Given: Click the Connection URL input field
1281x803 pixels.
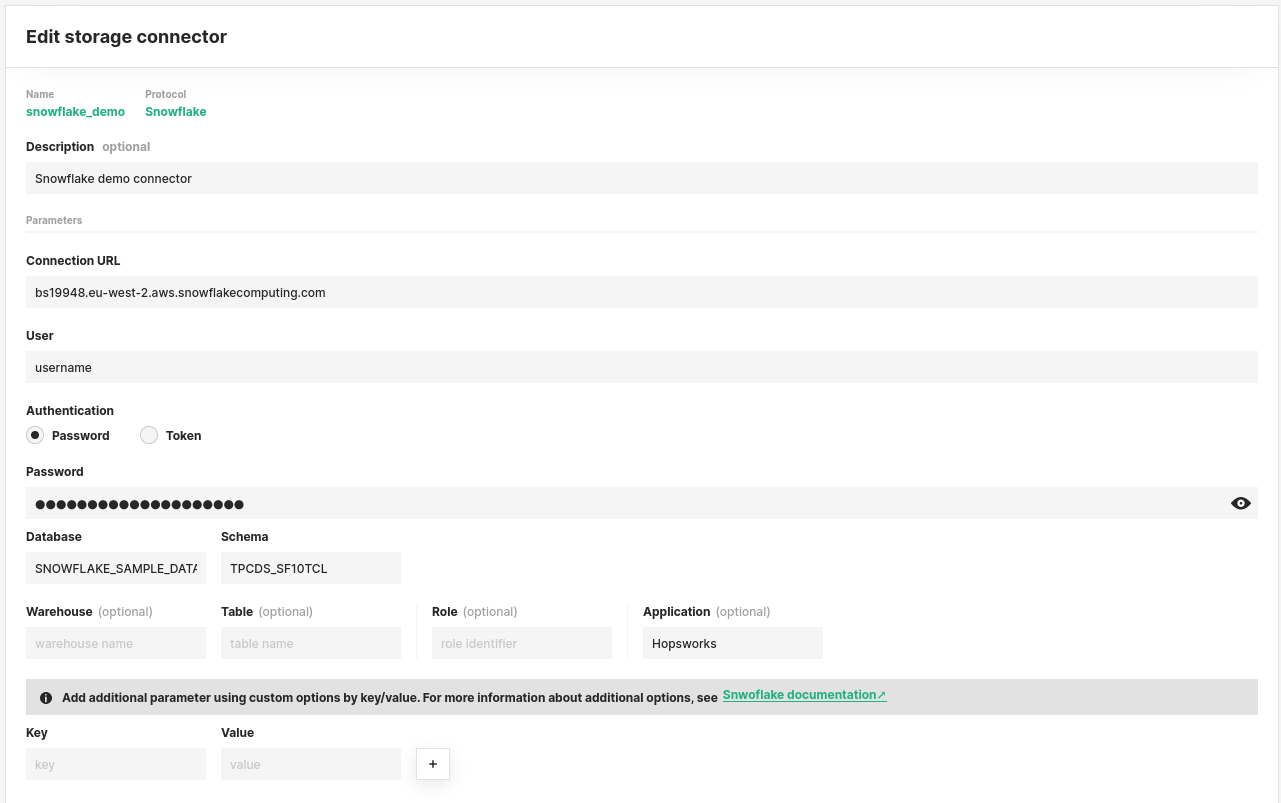Looking at the screenshot, I should pos(640,292).
